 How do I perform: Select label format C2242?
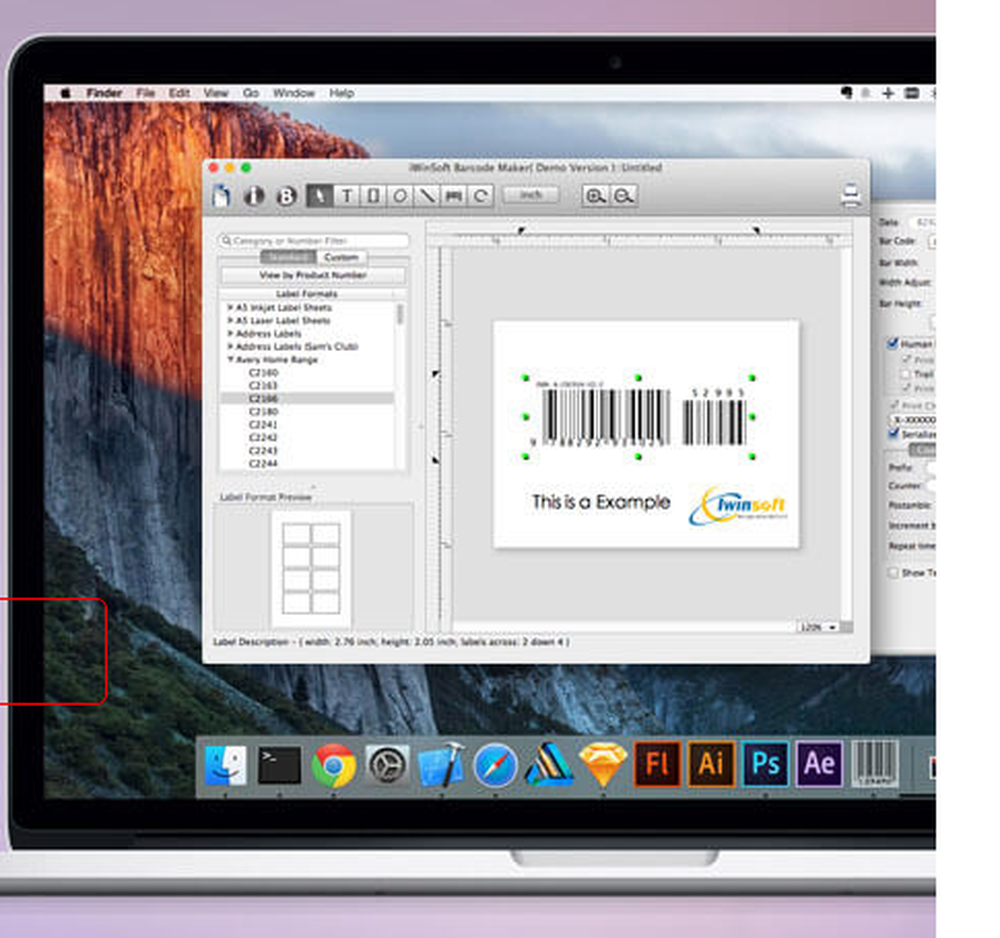[x=263, y=437]
